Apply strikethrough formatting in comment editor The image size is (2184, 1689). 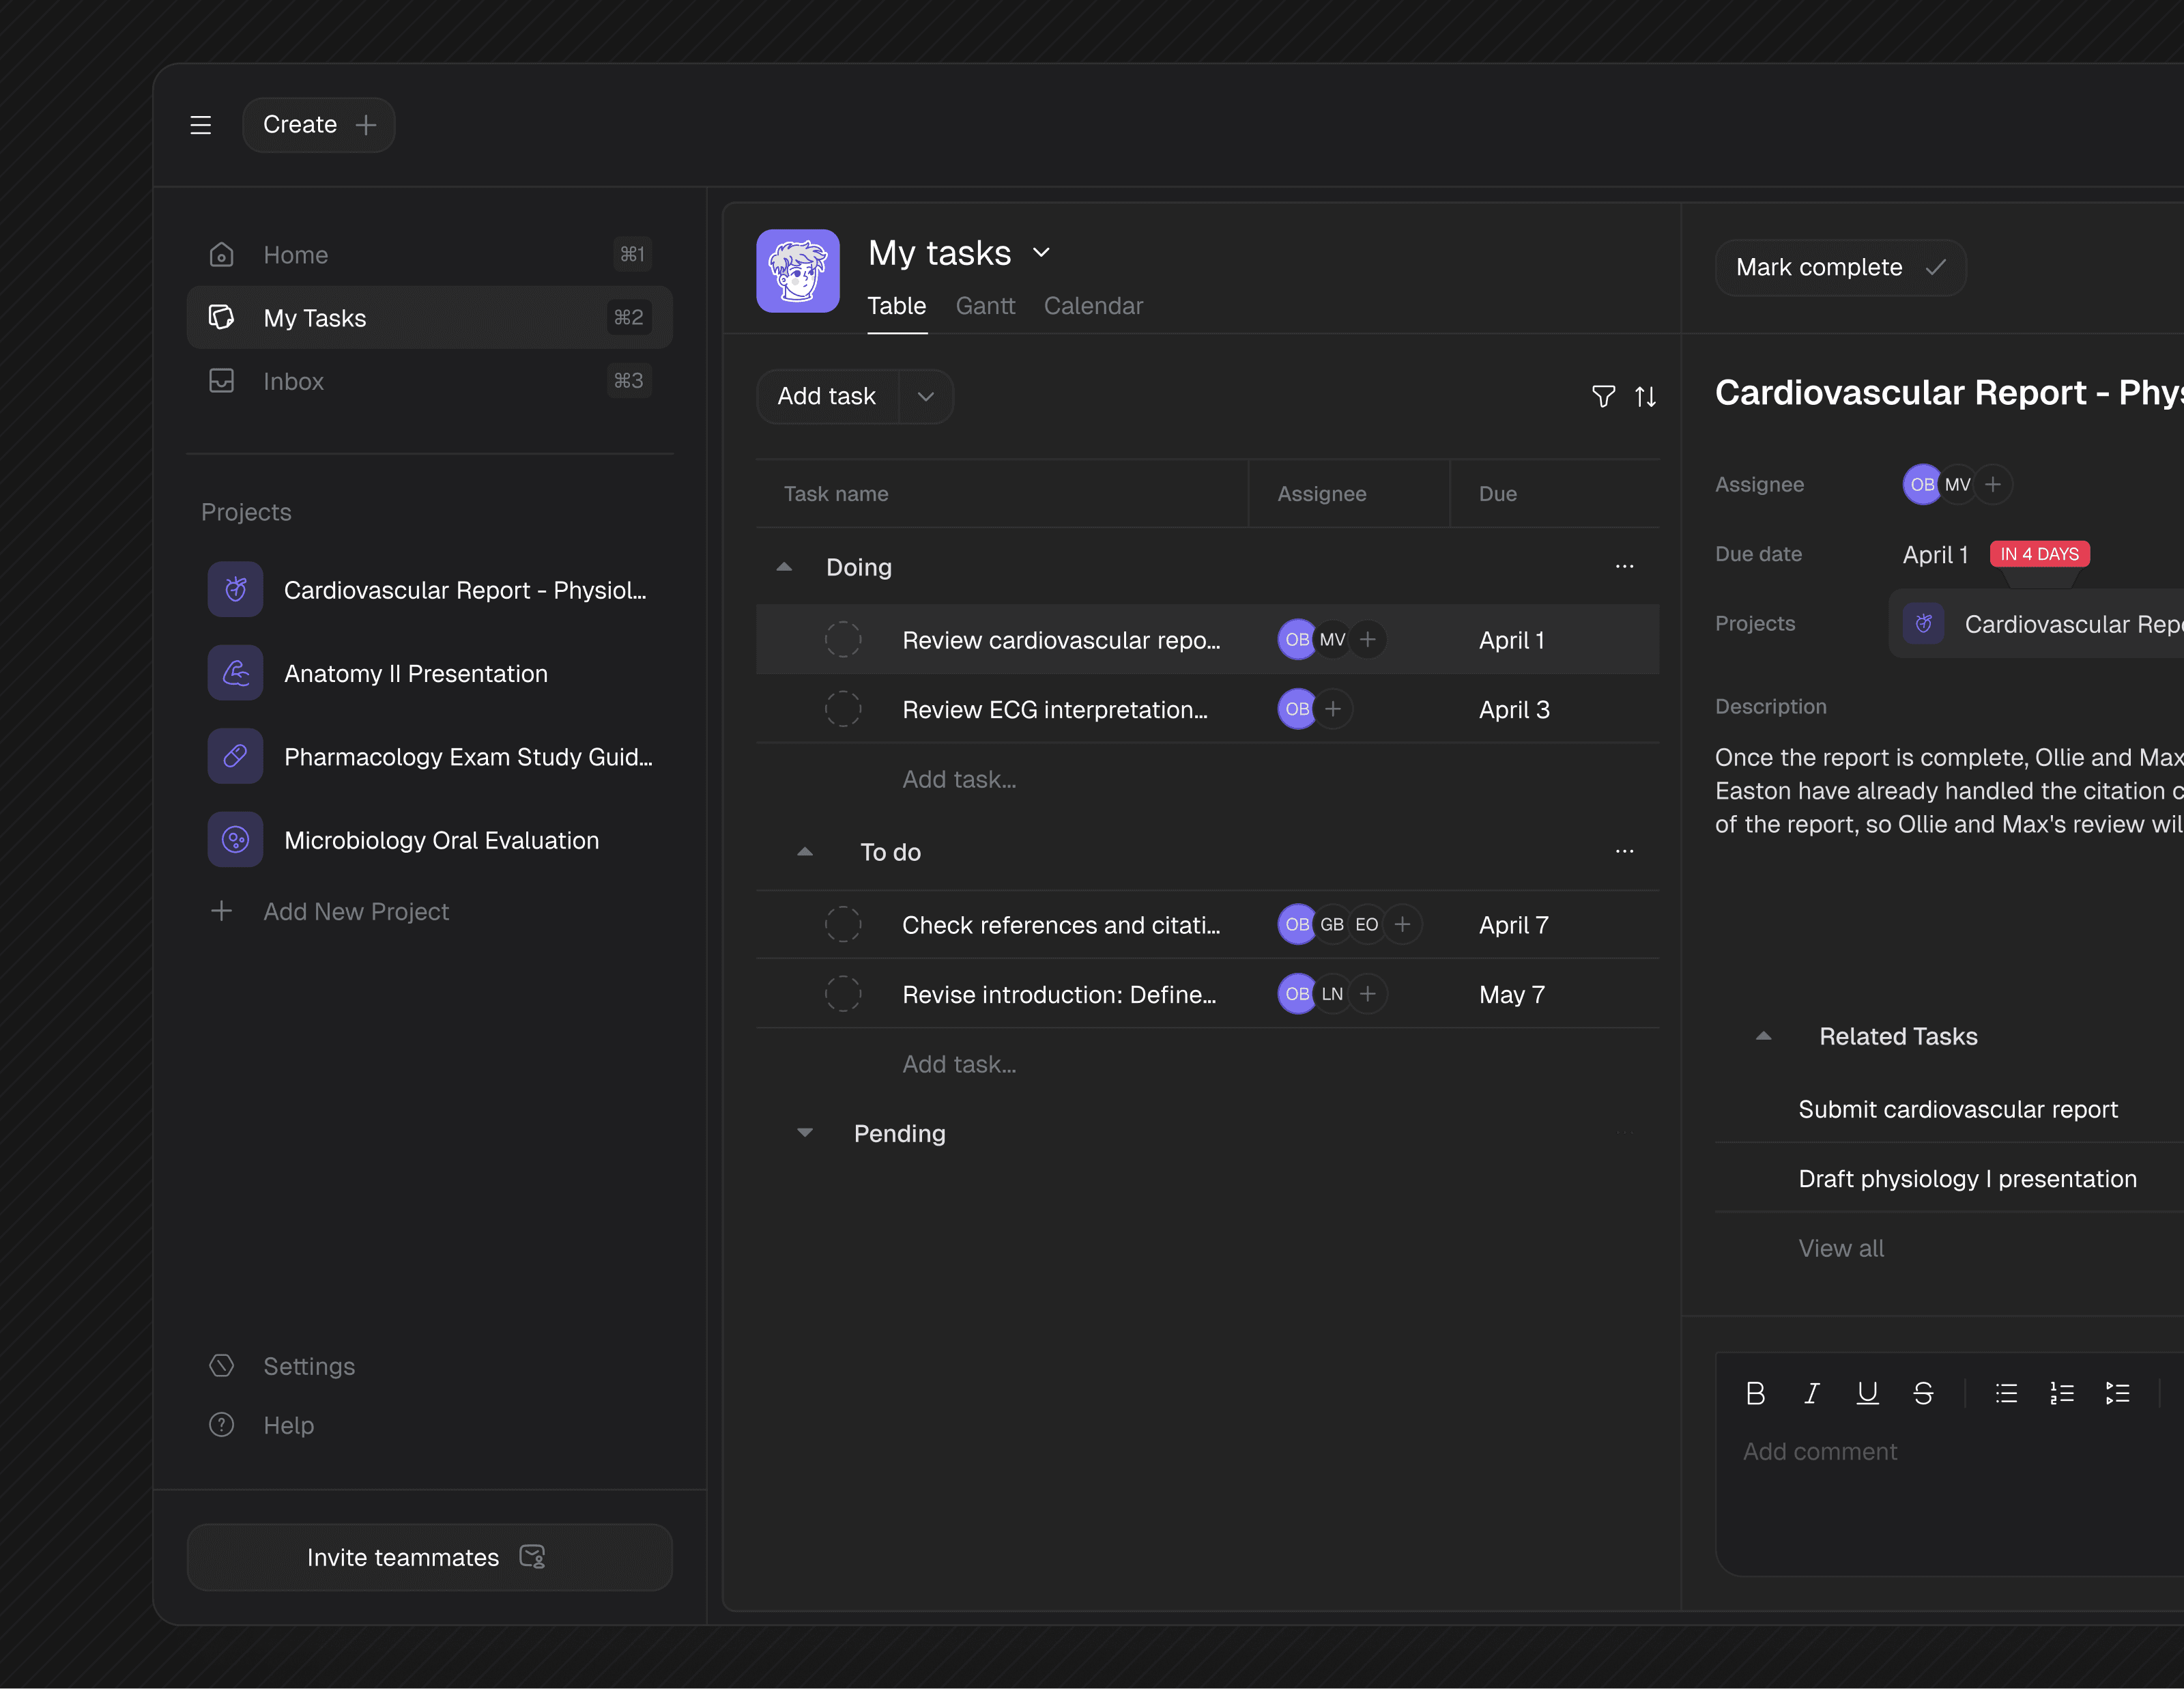point(1922,1393)
